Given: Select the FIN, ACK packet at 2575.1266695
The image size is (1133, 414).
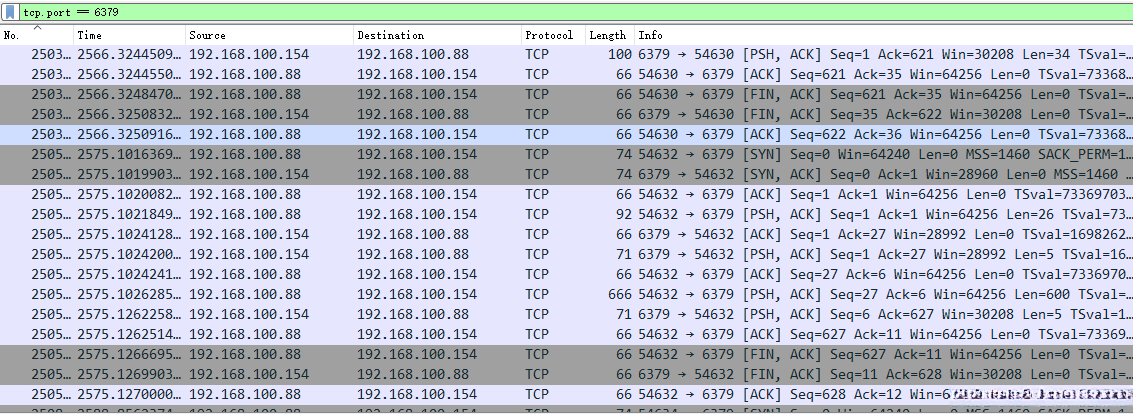Looking at the screenshot, I should pyautogui.click(x=566, y=355).
